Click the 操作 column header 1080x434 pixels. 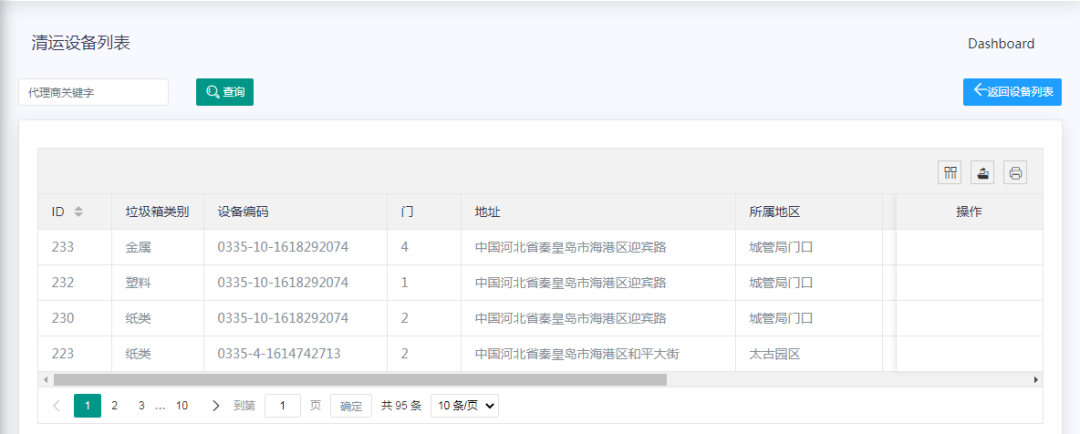point(969,212)
